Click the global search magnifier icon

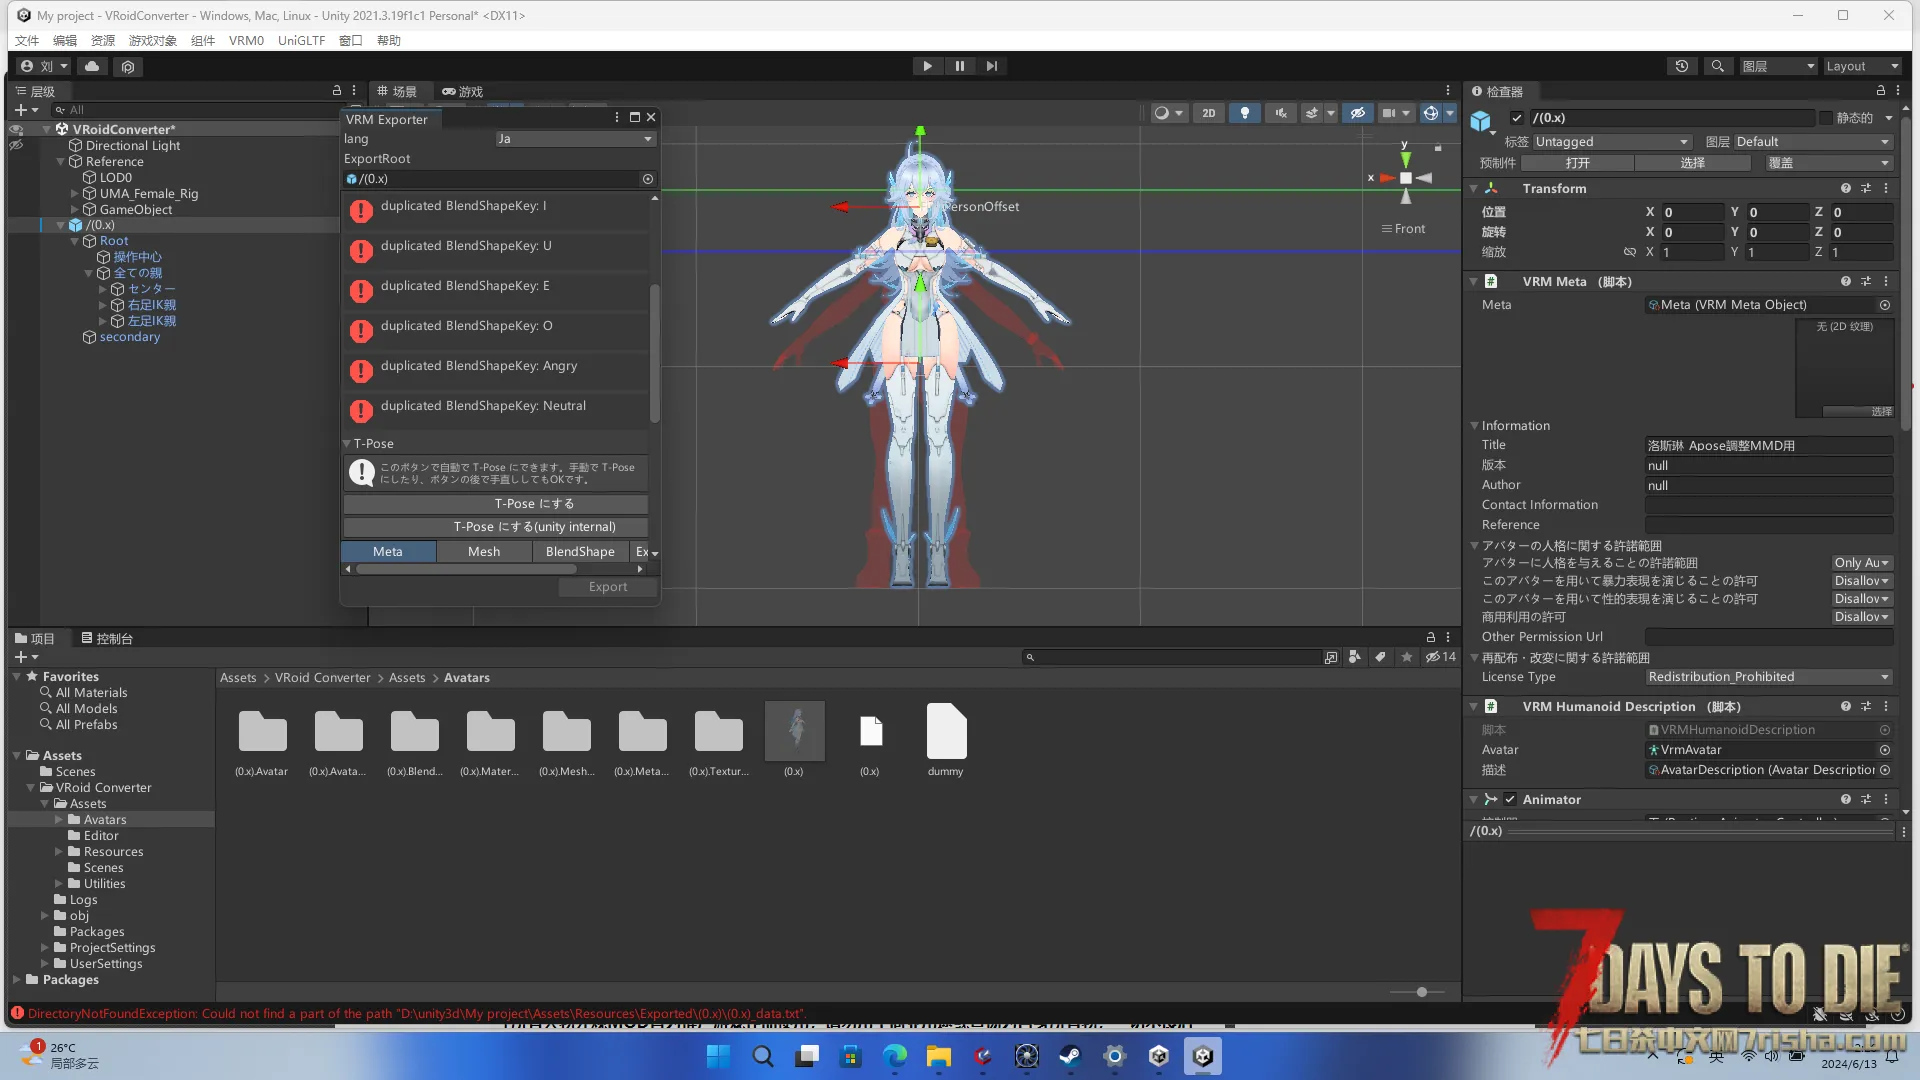tap(1717, 66)
